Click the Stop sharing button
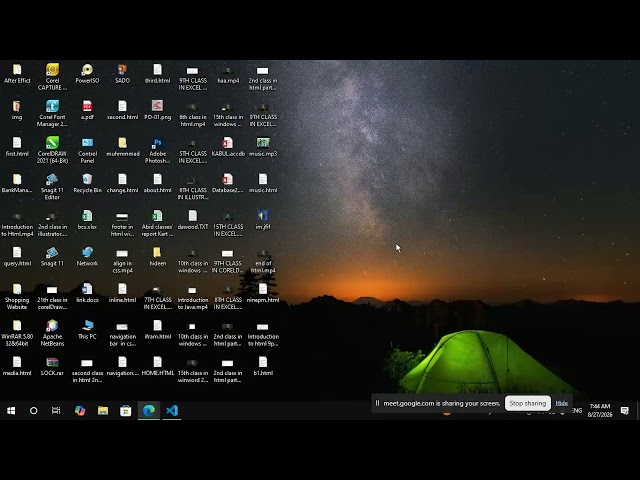The width and height of the screenshot is (640, 480). (528, 403)
